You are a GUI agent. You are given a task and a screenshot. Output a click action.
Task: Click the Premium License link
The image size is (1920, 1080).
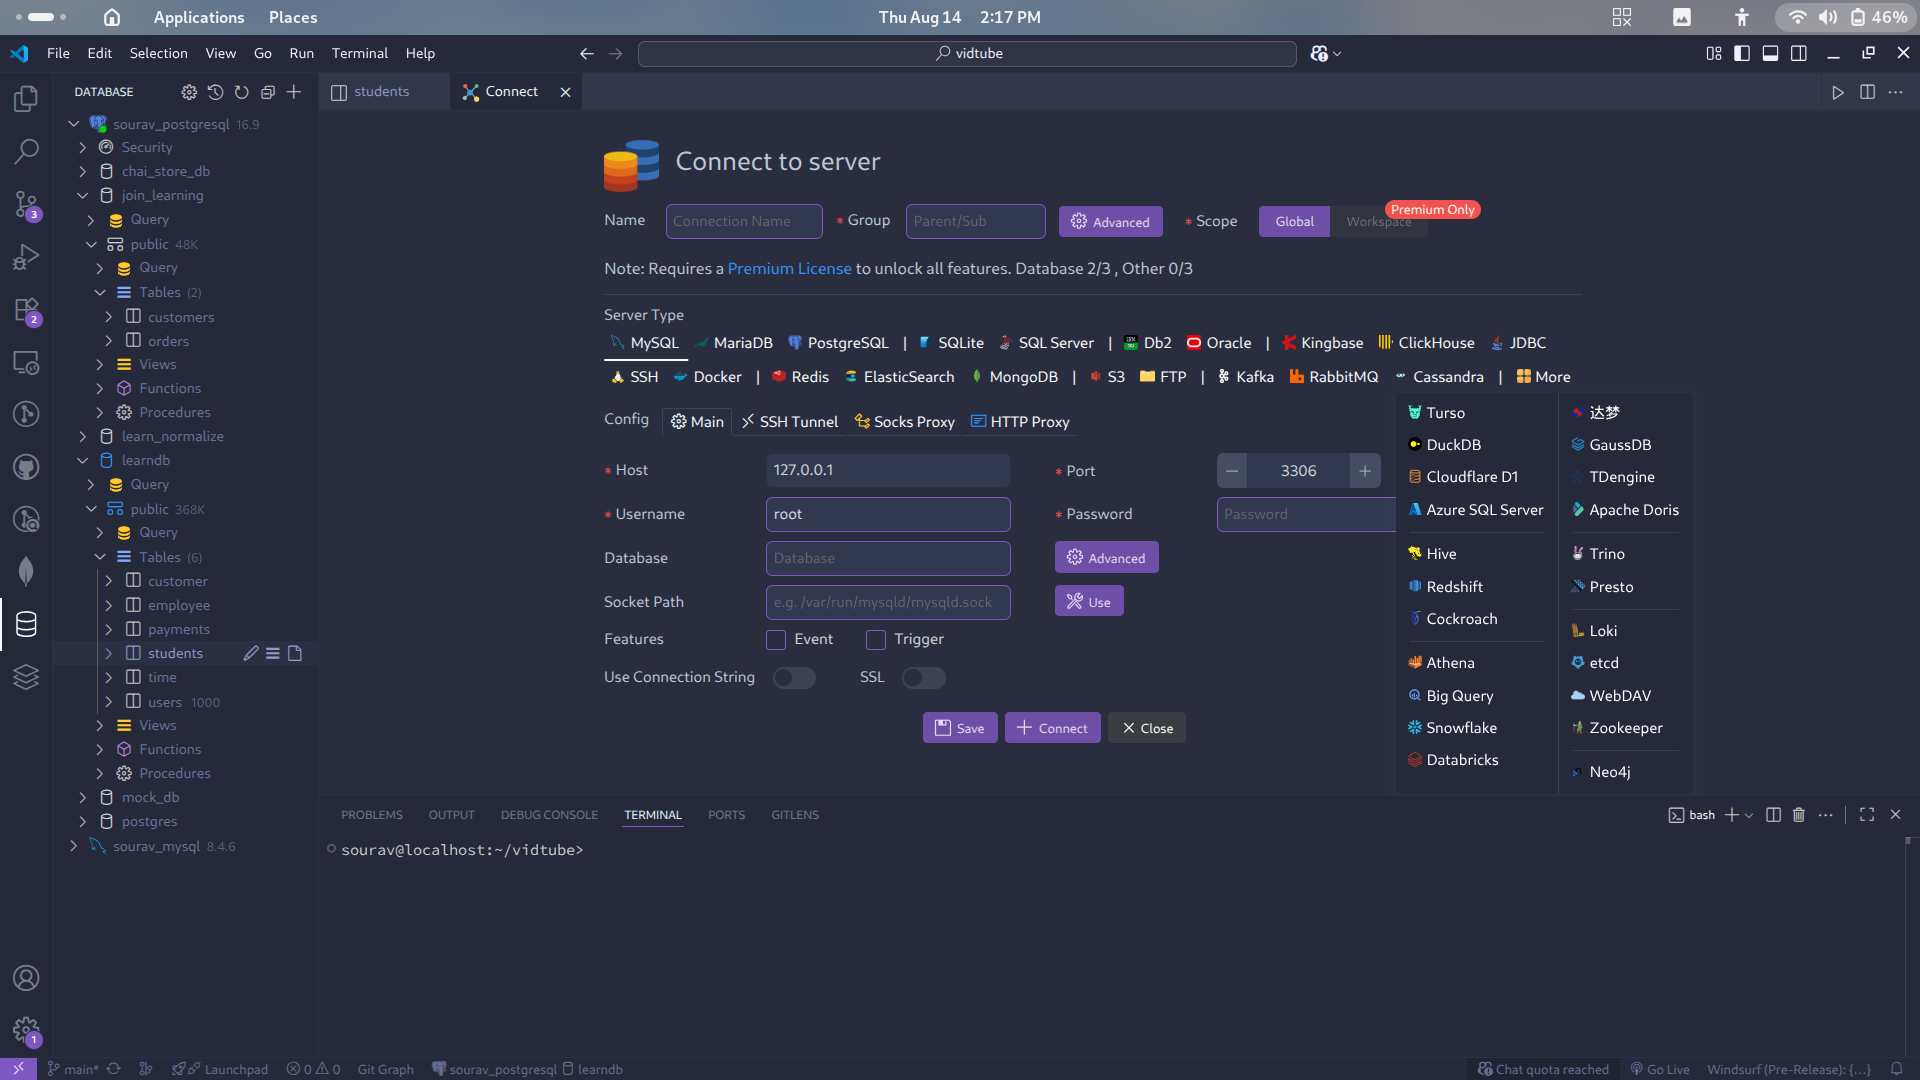pyautogui.click(x=789, y=268)
